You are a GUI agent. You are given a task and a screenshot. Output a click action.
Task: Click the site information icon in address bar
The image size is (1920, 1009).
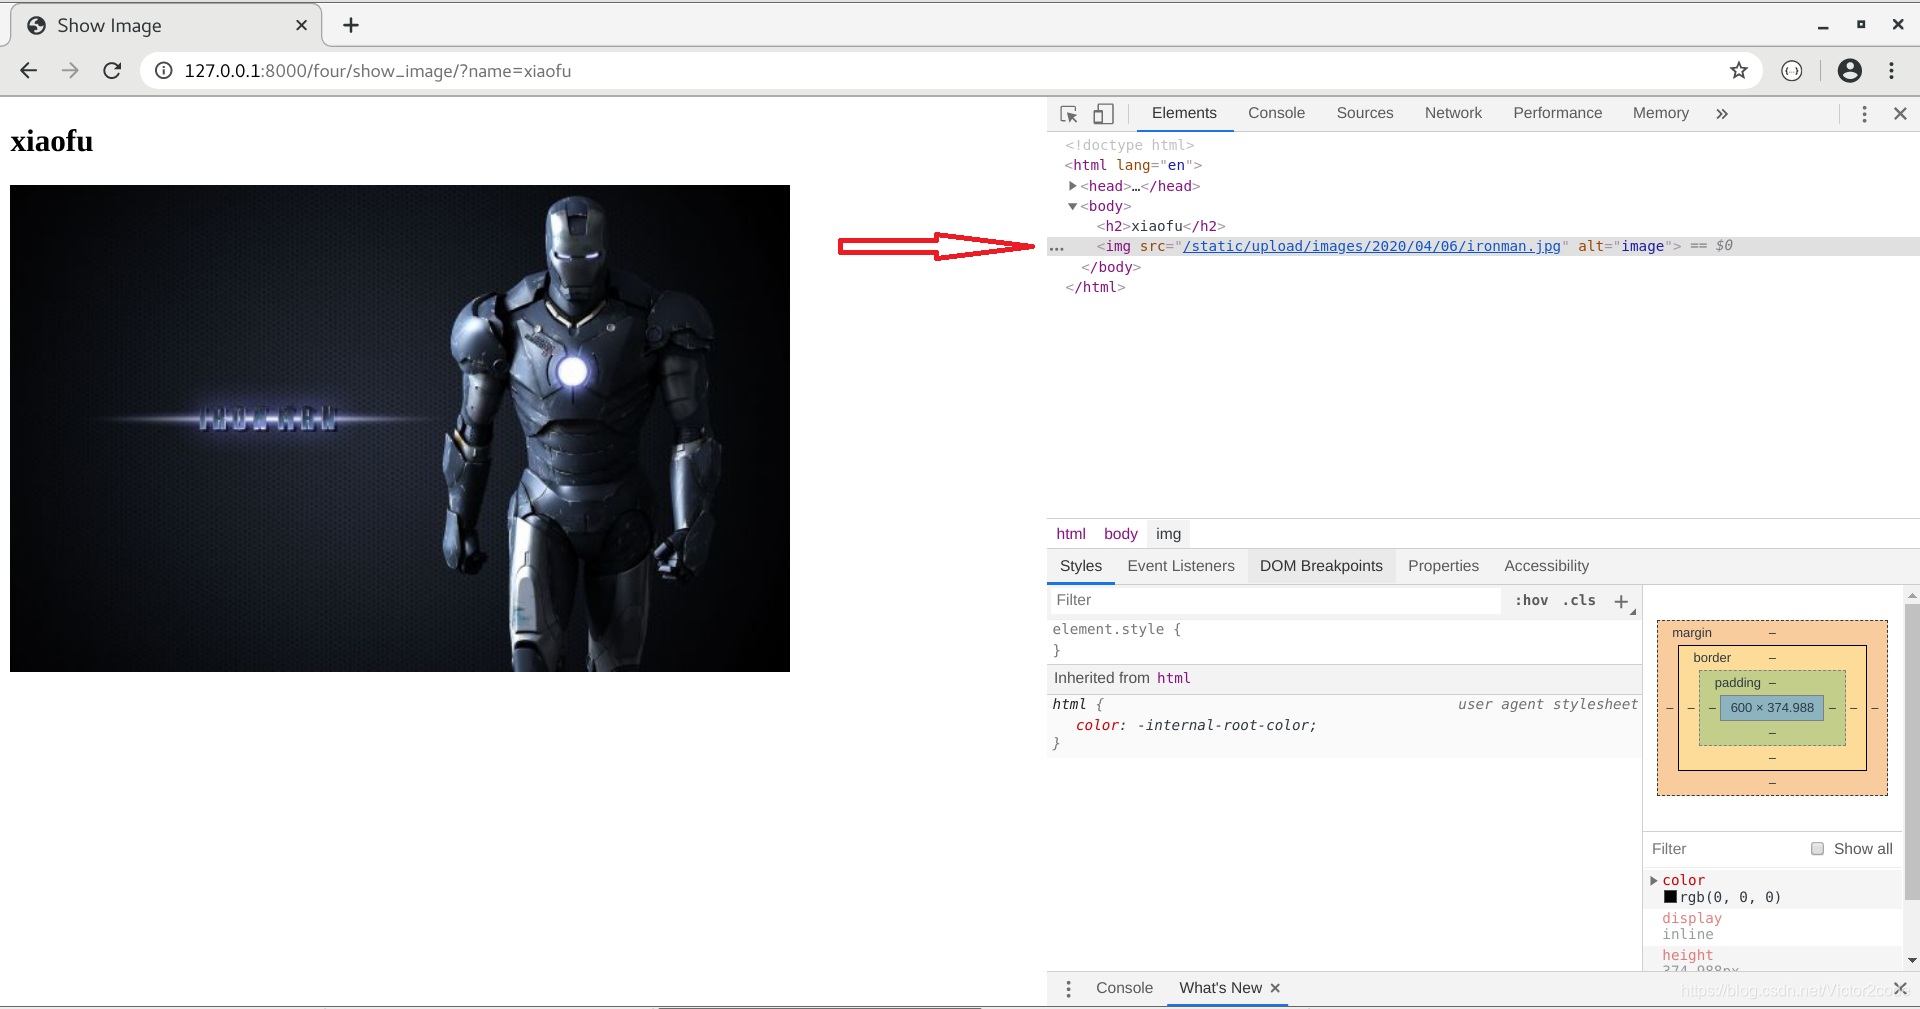tap(164, 71)
